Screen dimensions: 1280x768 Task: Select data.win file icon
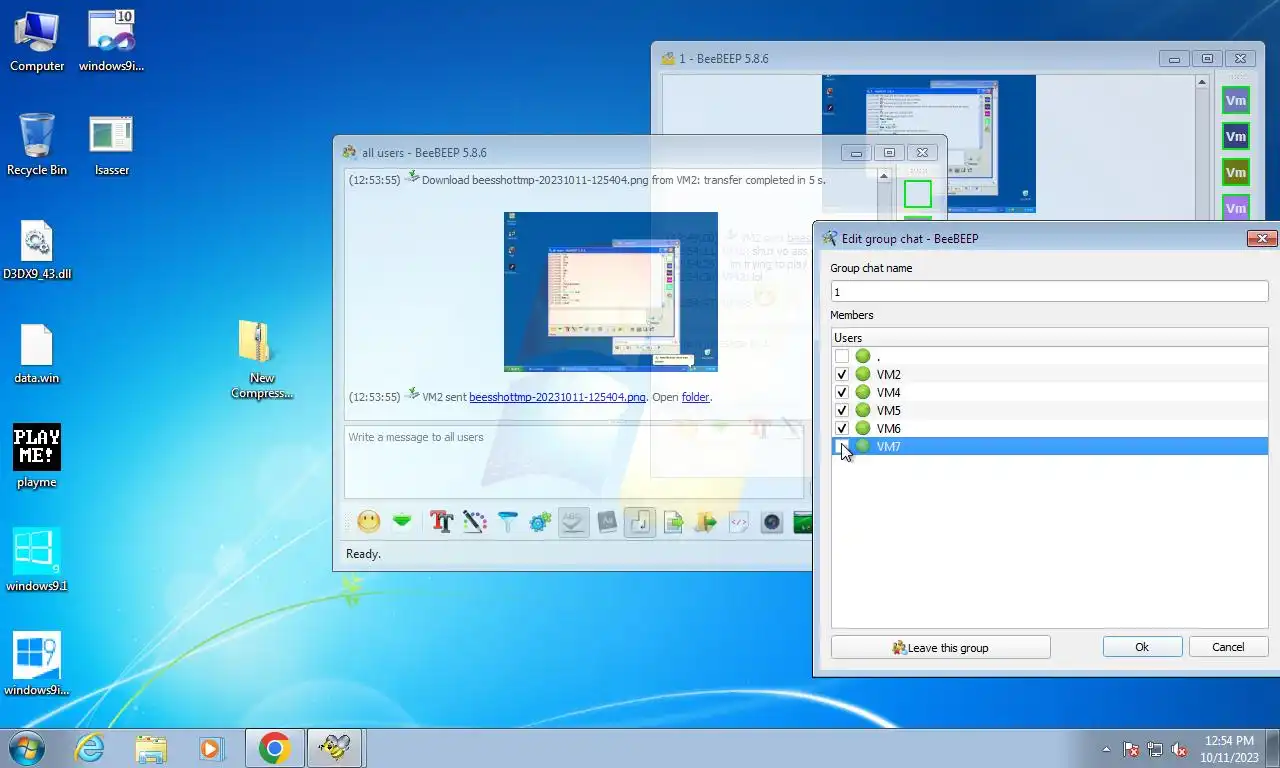[37, 354]
